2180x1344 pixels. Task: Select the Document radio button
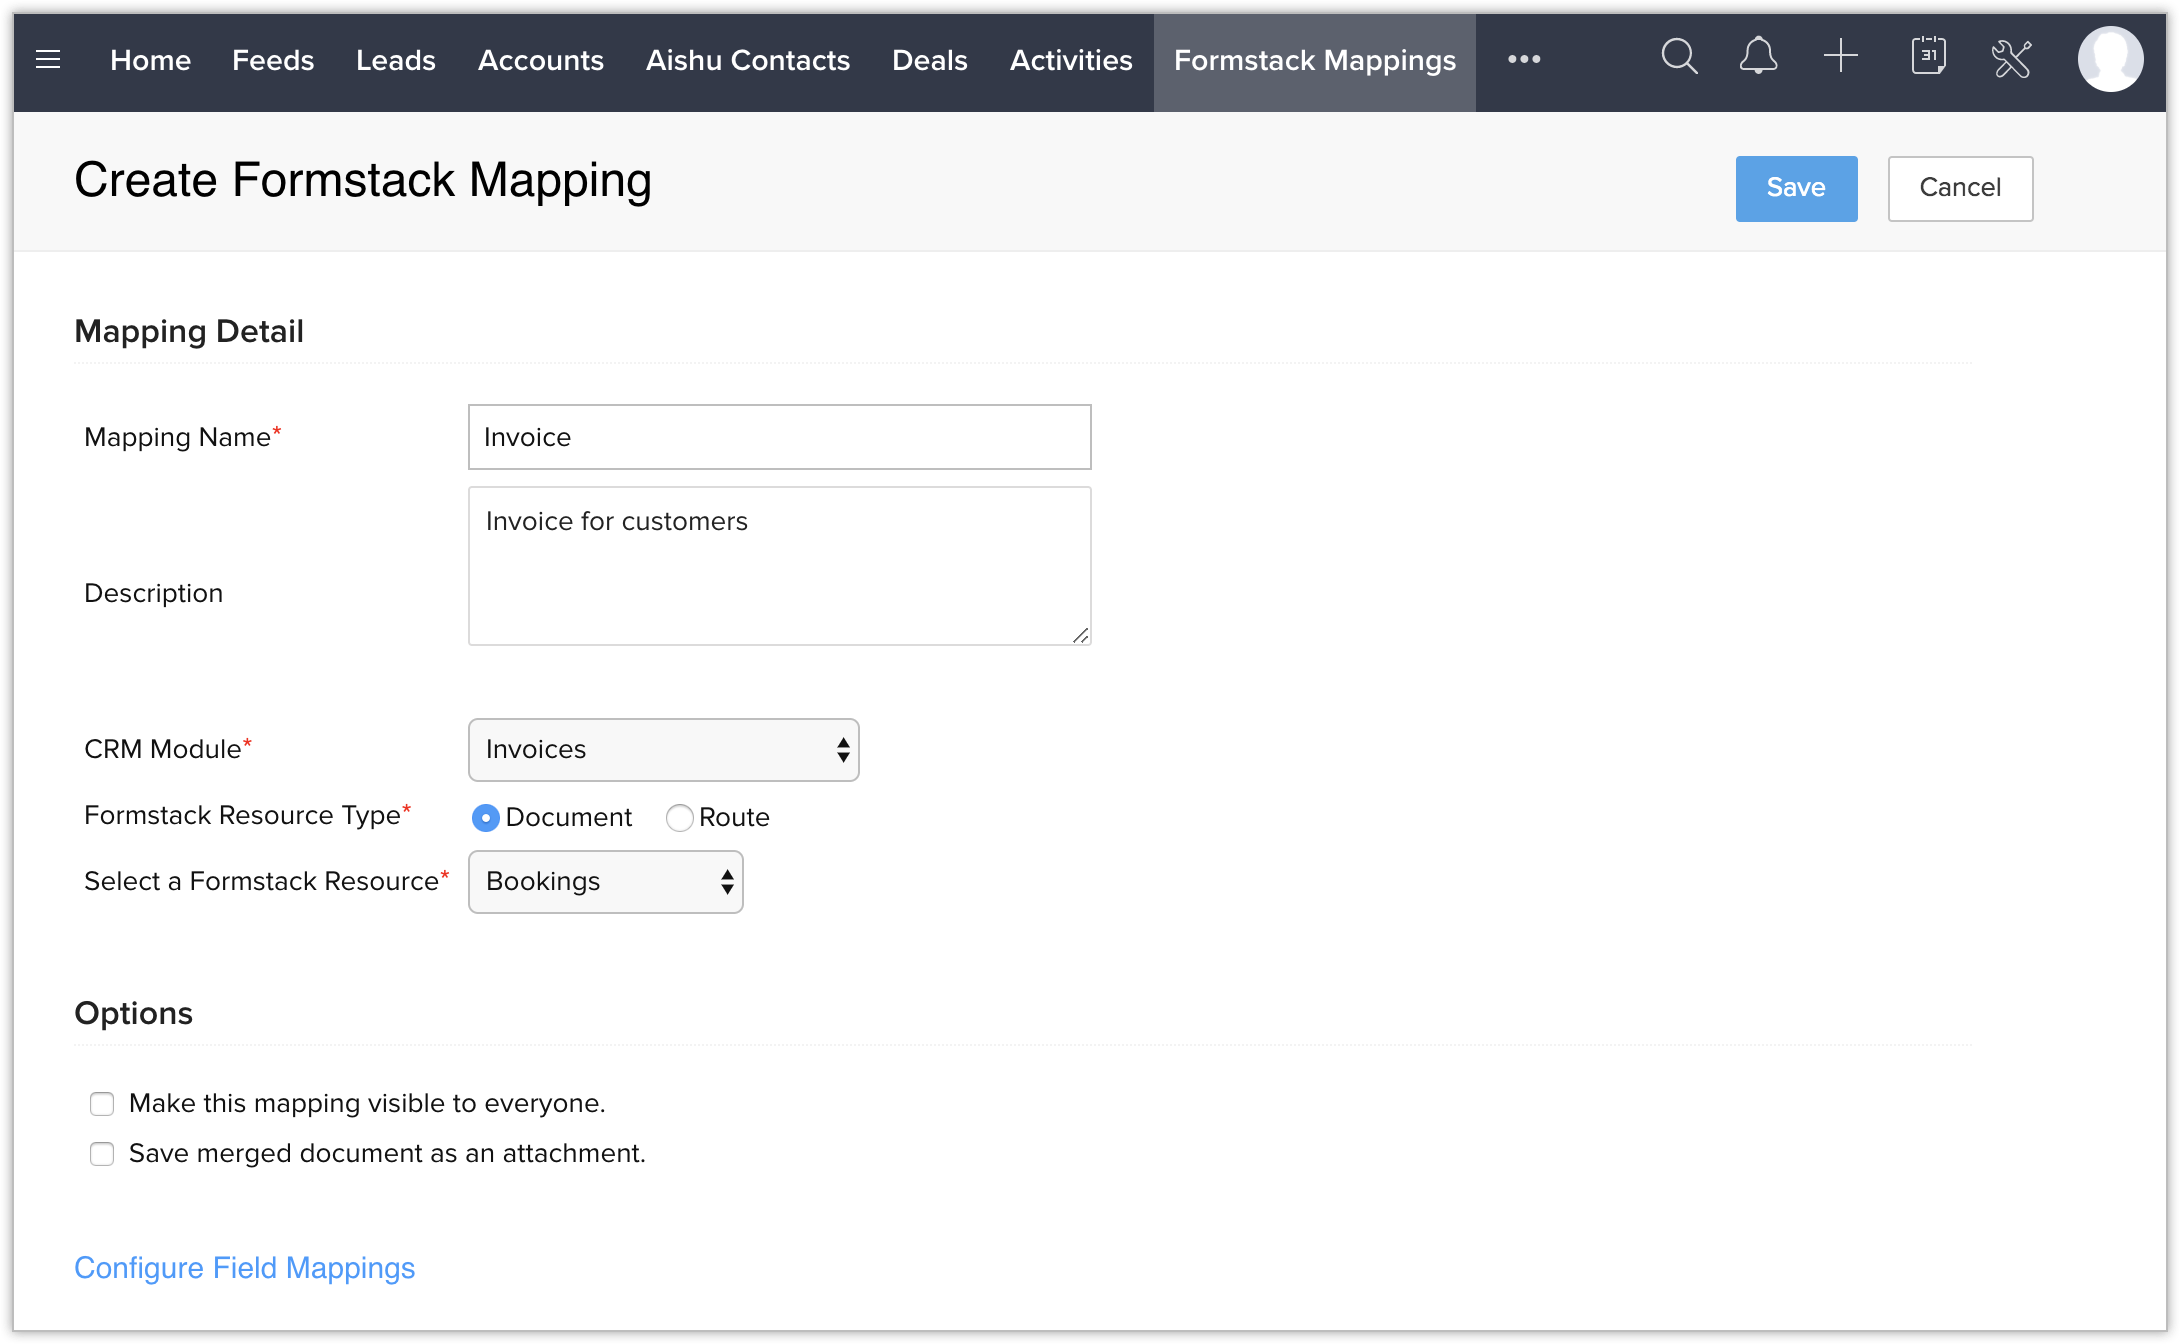pyautogui.click(x=485, y=818)
